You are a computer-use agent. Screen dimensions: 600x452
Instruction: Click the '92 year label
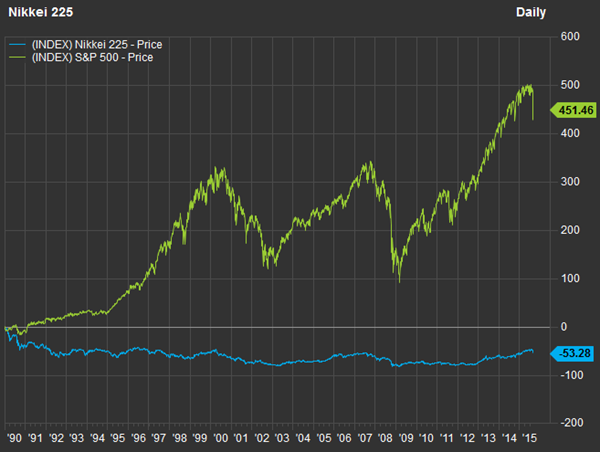(56, 438)
